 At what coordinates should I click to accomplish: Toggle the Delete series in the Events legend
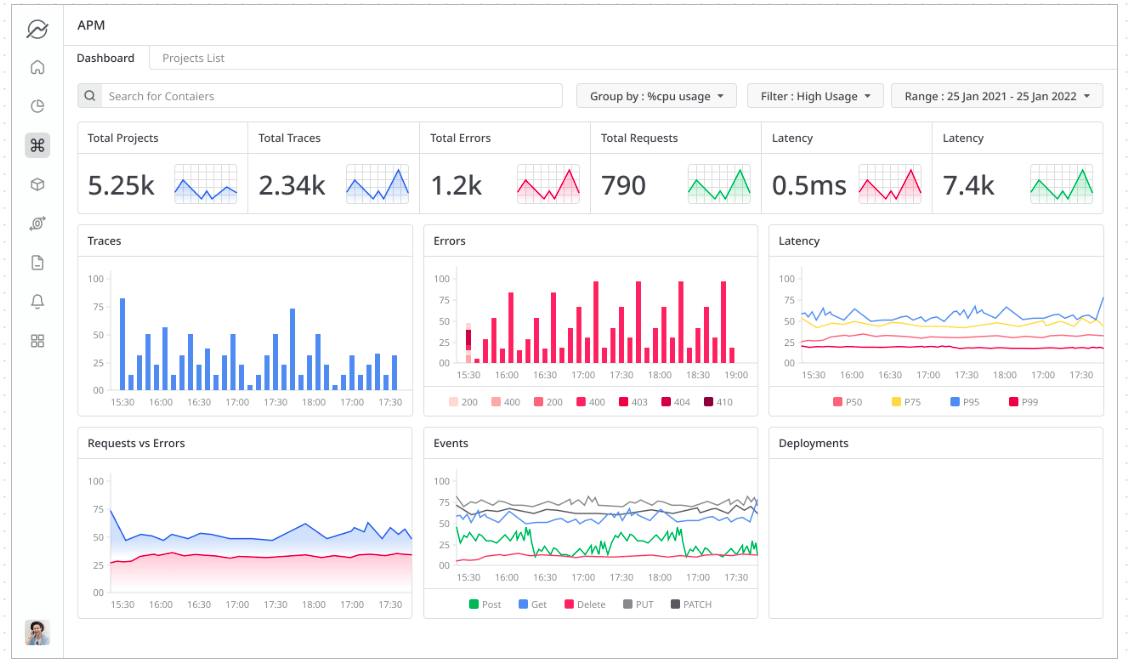click(x=585, y=604)
